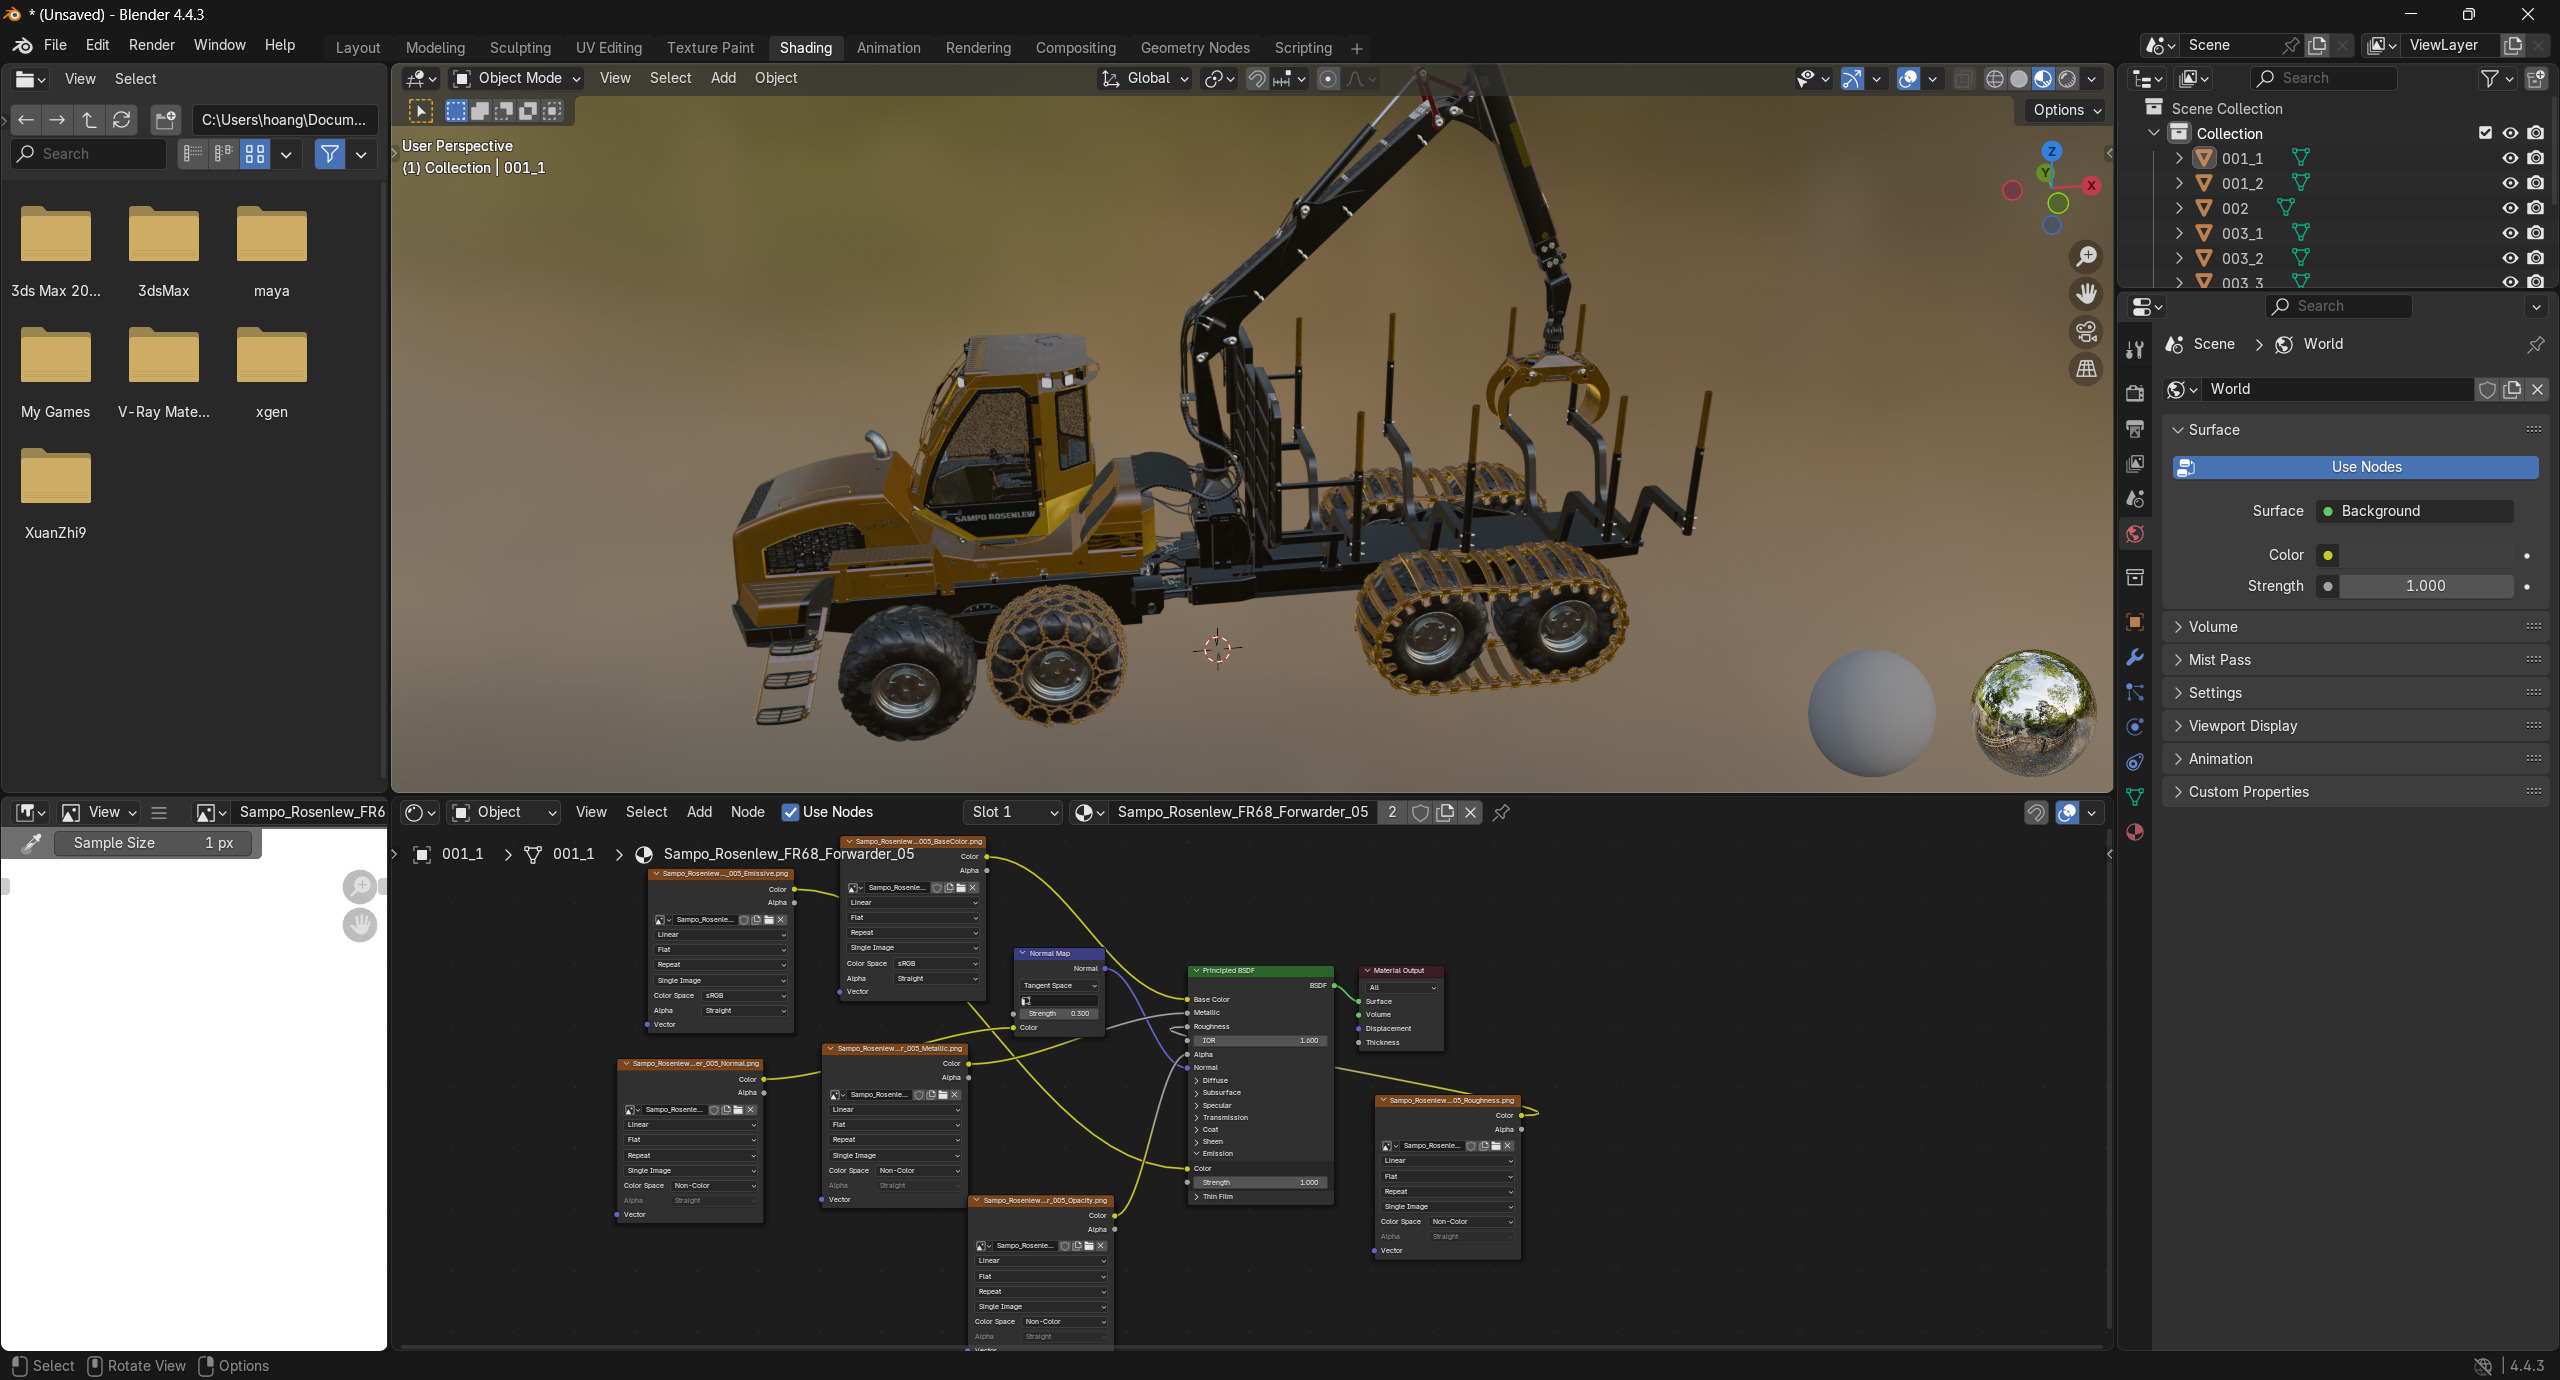Click the Background surface shader button
The image size is (2560, 1380).
(x=2413, y=511)
